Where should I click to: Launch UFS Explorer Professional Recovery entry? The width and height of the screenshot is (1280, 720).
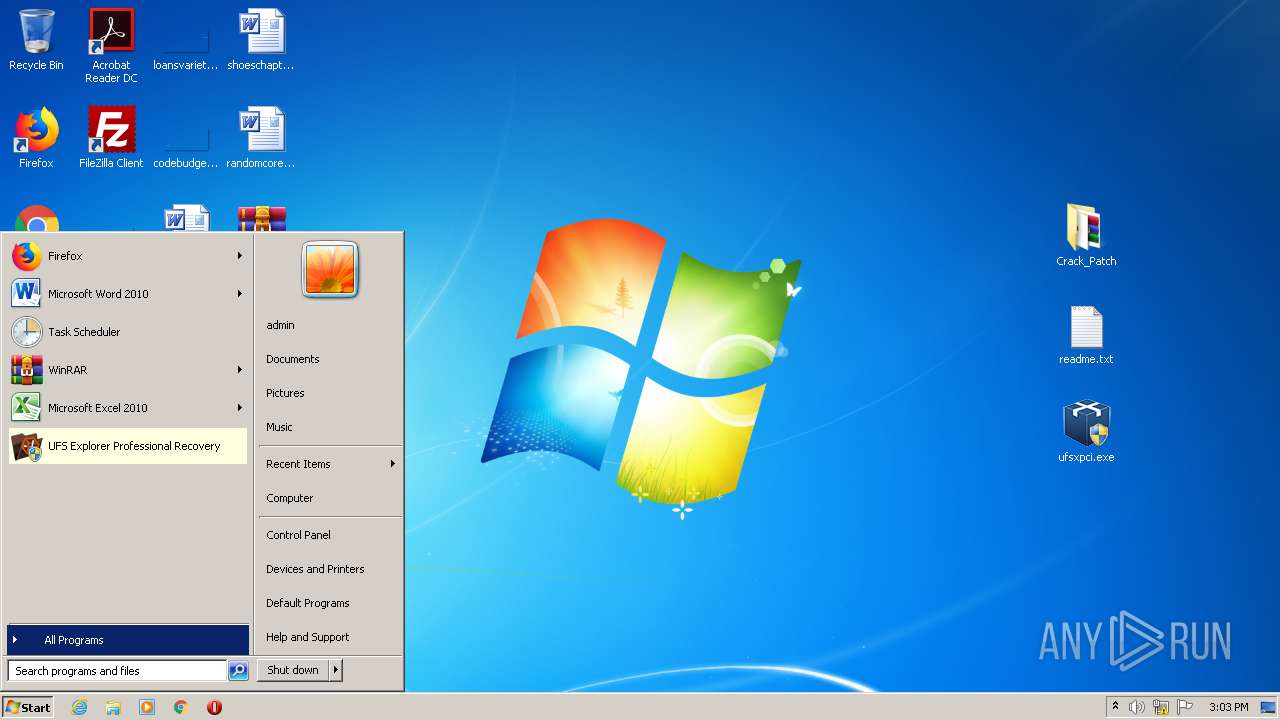point(128,446)
